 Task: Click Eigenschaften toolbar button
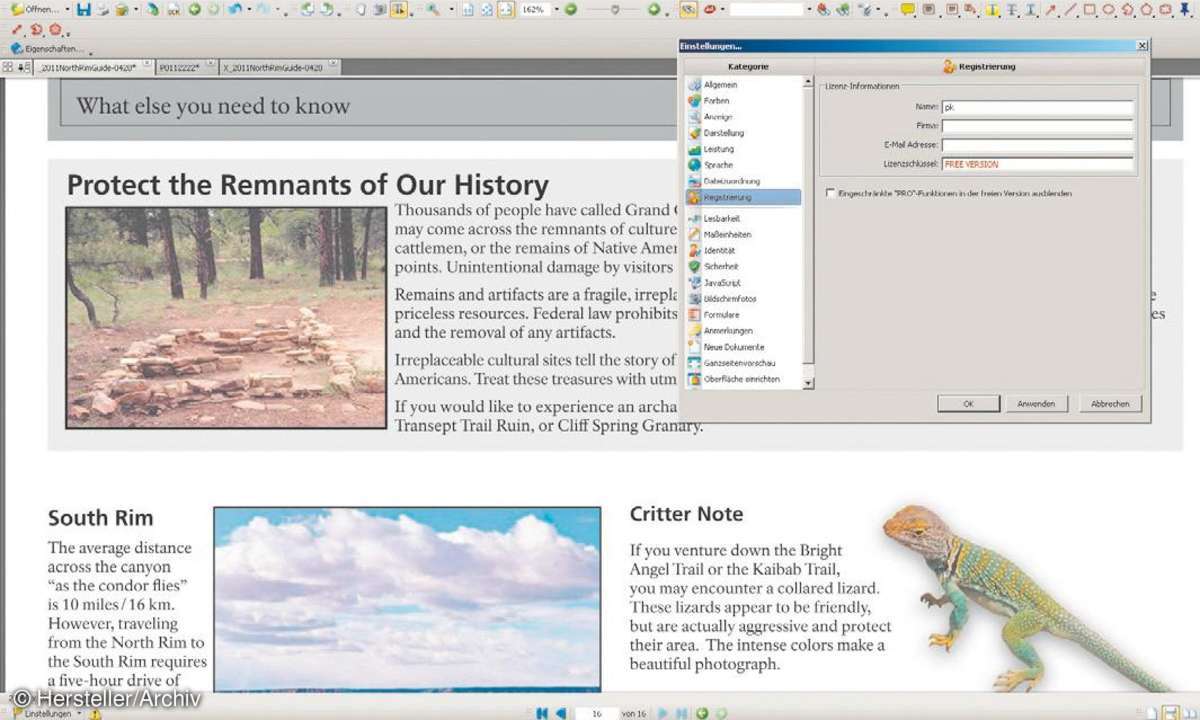click(x=46, y=48)
